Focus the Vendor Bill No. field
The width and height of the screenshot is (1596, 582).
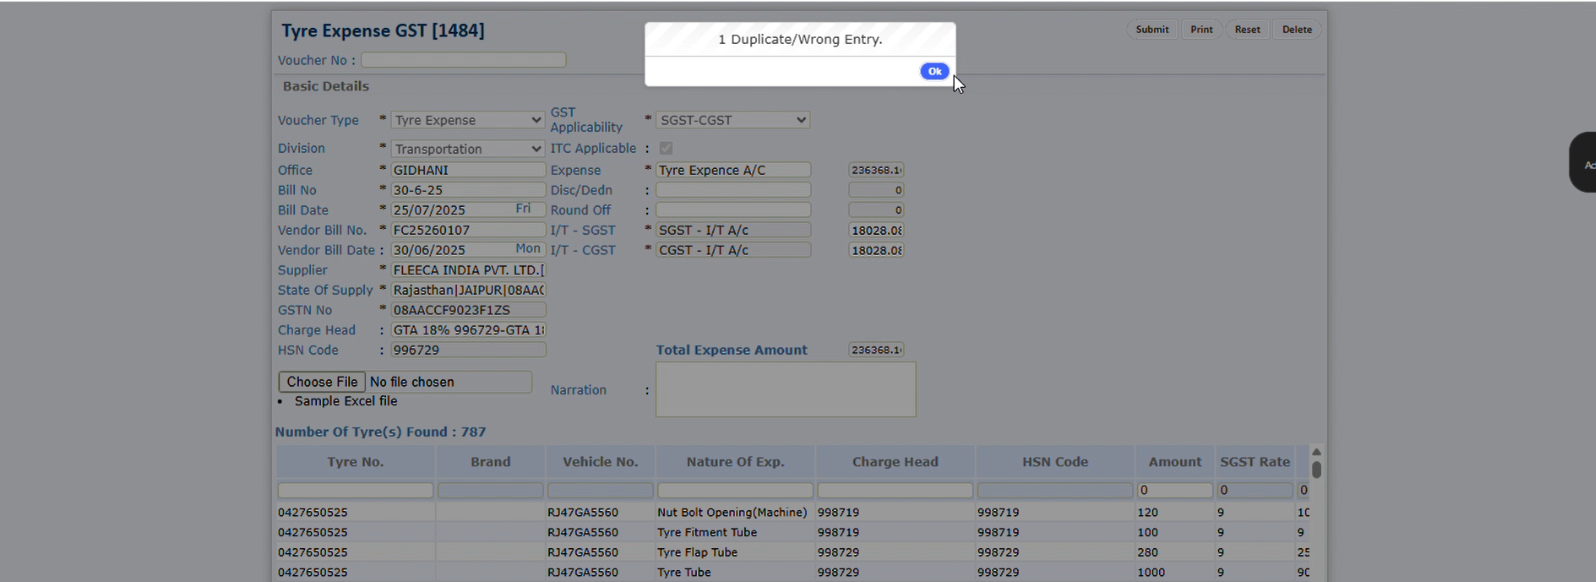[x=467, y=230]
